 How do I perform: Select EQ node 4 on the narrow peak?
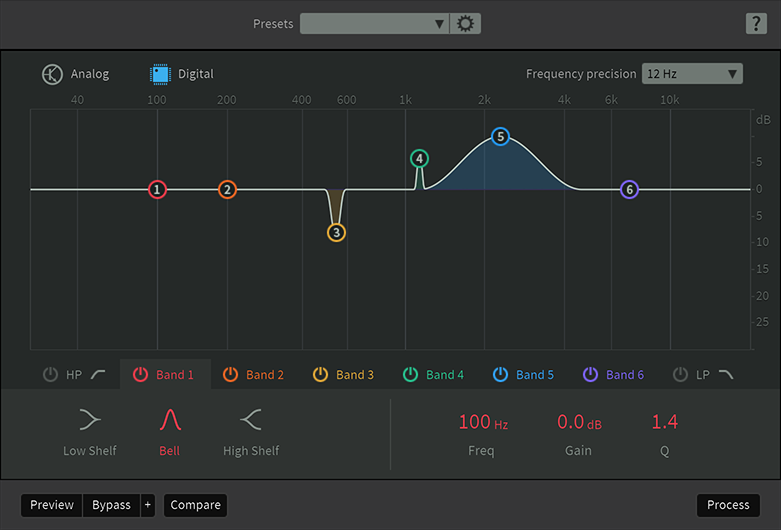click(419, 158)
